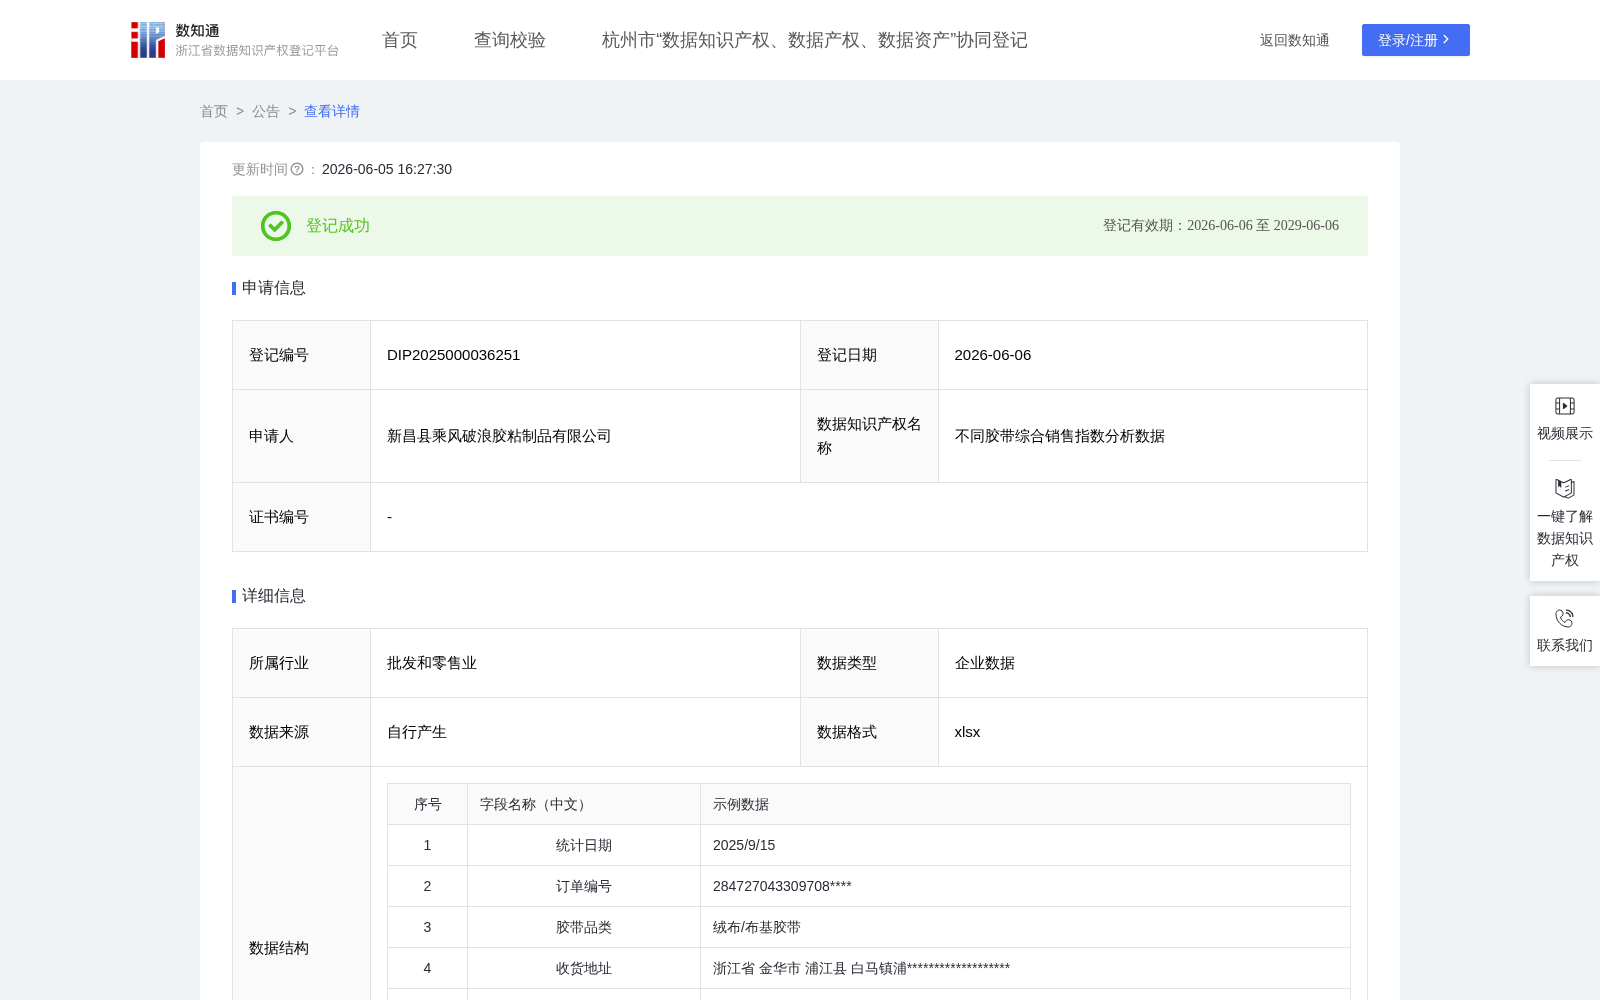Click the 统计日期 field row

pyautogui.click(x=869, y=845)
